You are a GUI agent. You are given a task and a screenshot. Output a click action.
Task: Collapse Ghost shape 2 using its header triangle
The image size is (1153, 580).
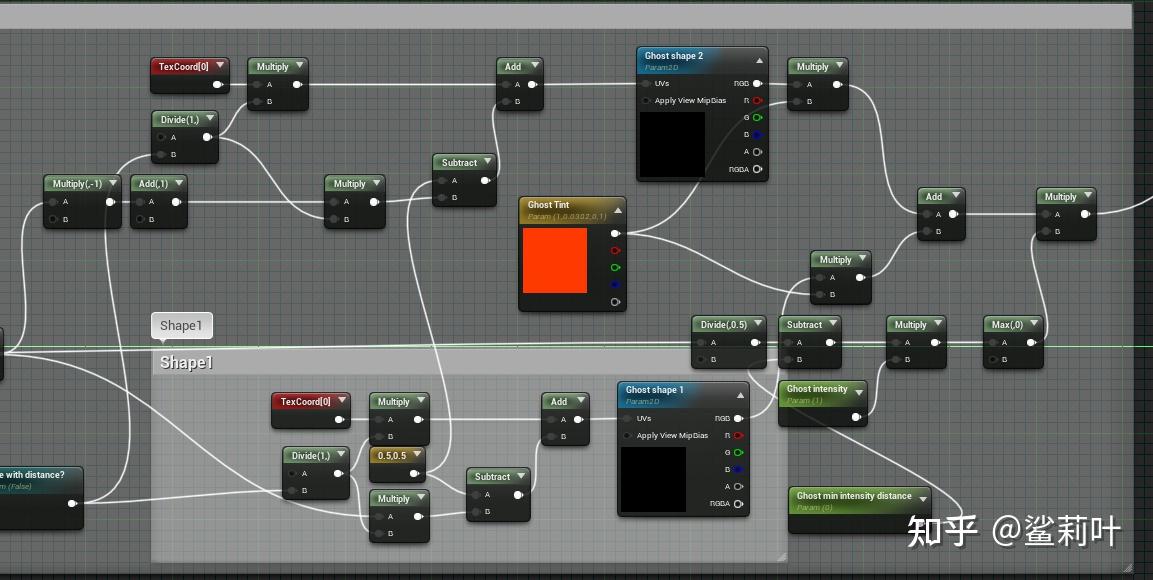759,59
